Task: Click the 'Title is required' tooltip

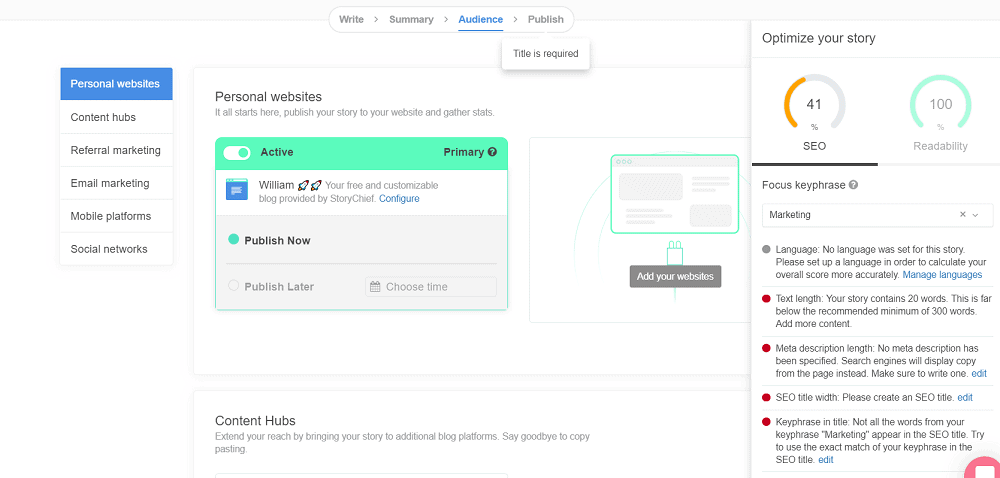Action: coord(545,54)
